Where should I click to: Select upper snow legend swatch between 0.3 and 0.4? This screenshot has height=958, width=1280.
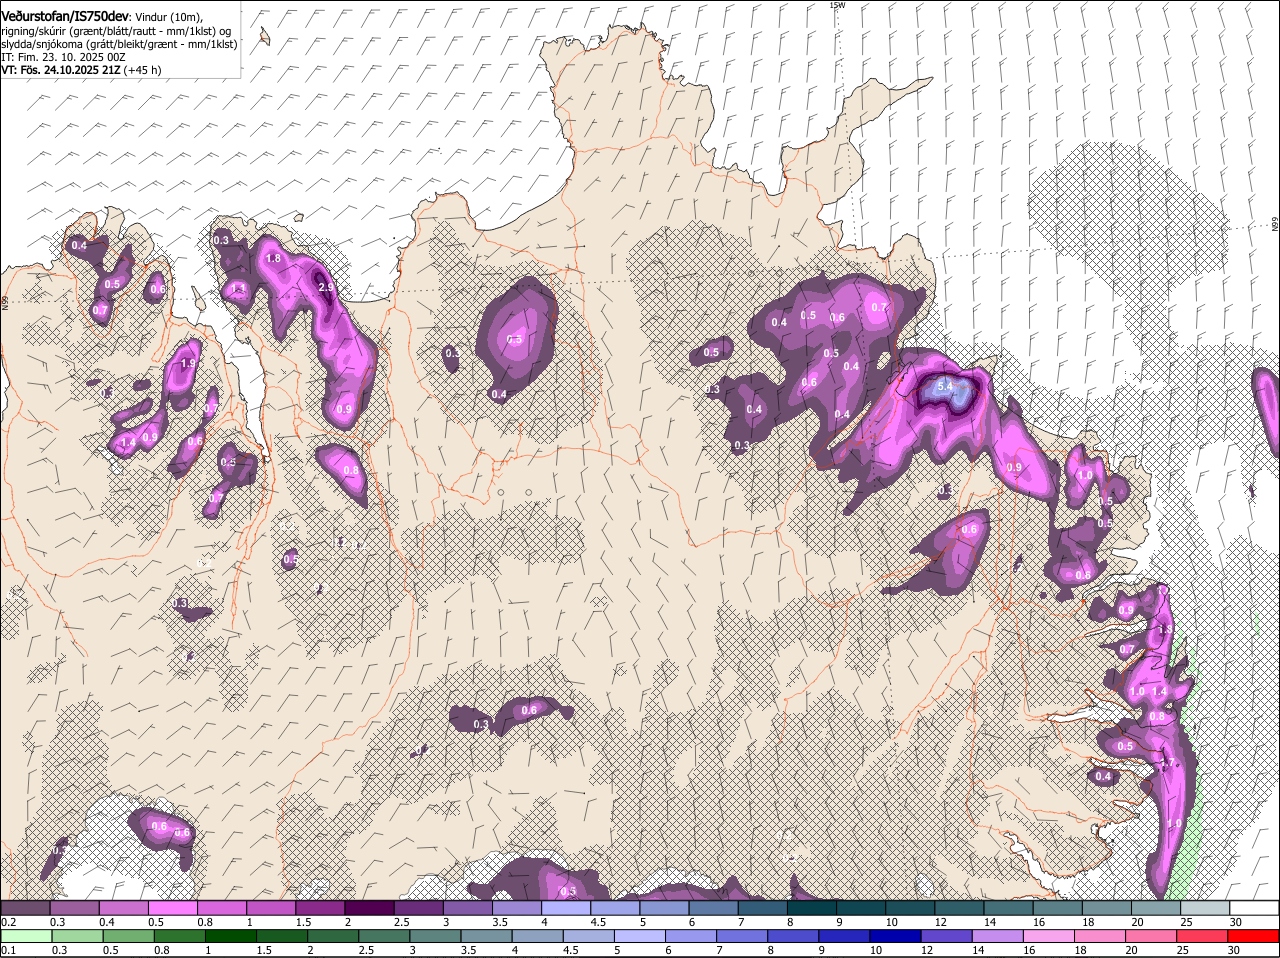click(x=75, y=908)
